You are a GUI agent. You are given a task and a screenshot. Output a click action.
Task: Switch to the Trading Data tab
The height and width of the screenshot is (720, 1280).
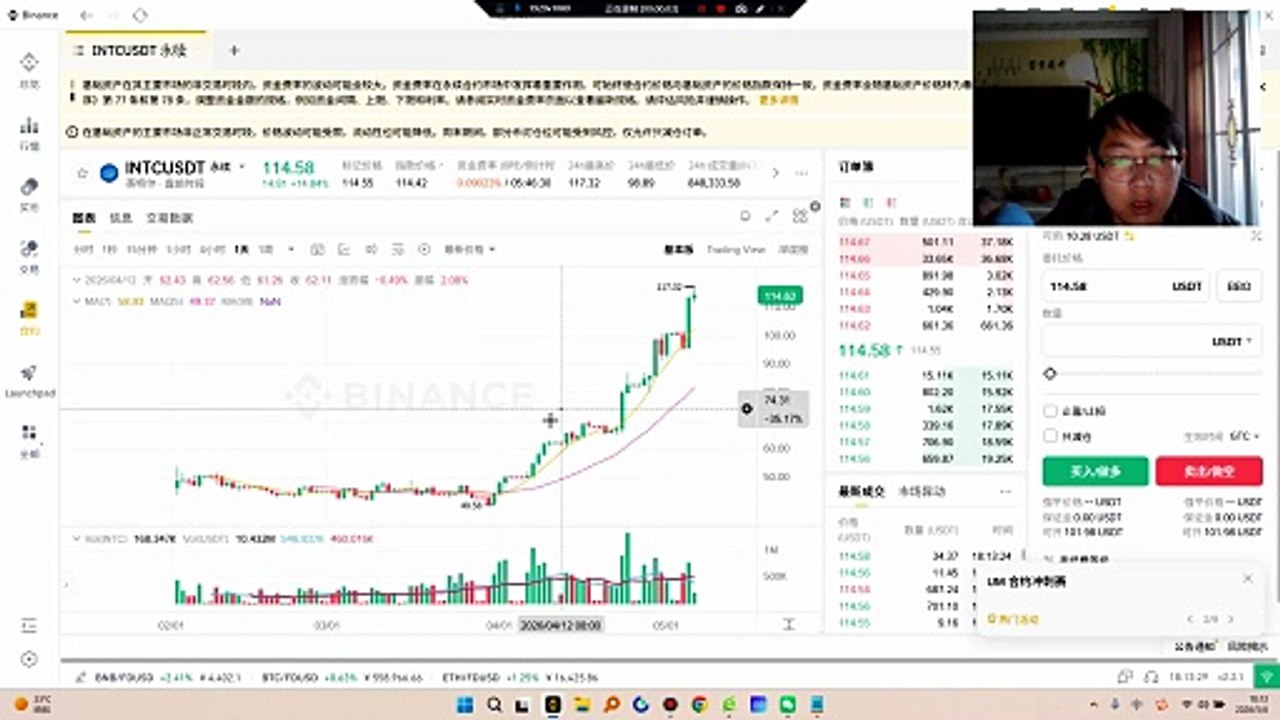(x=169, y=217)
